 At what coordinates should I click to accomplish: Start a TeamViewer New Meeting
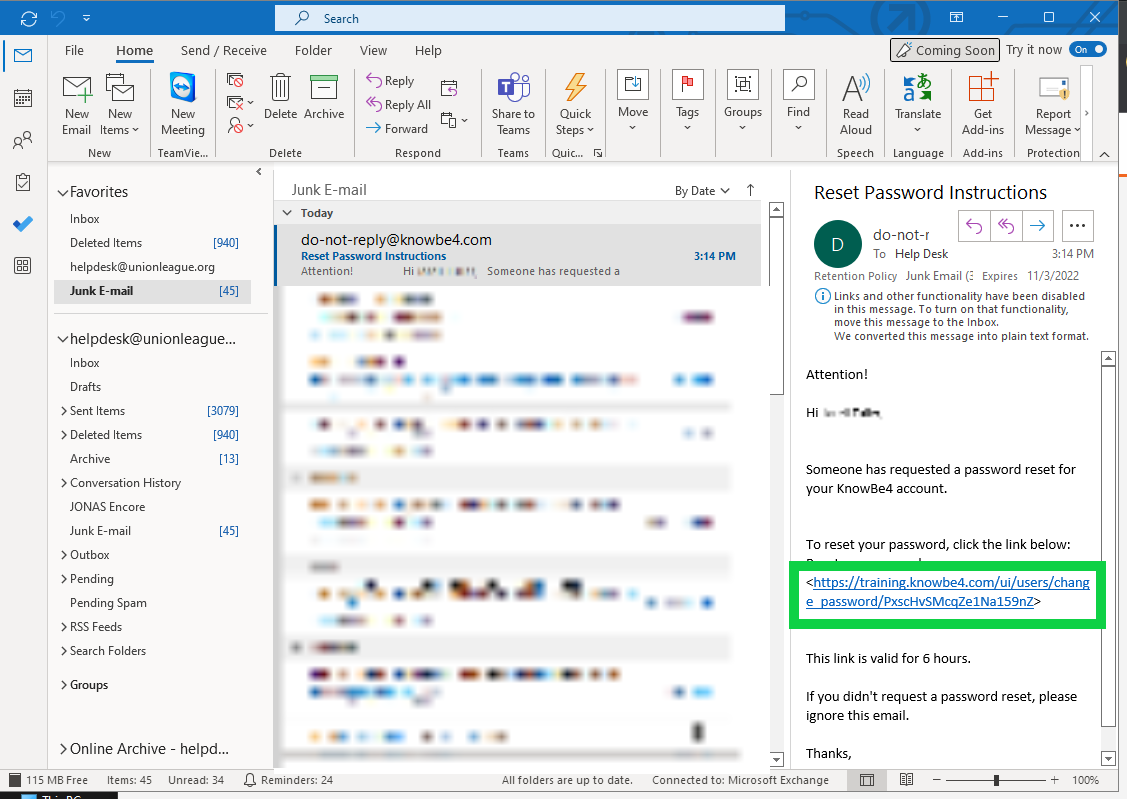[183, 105]
